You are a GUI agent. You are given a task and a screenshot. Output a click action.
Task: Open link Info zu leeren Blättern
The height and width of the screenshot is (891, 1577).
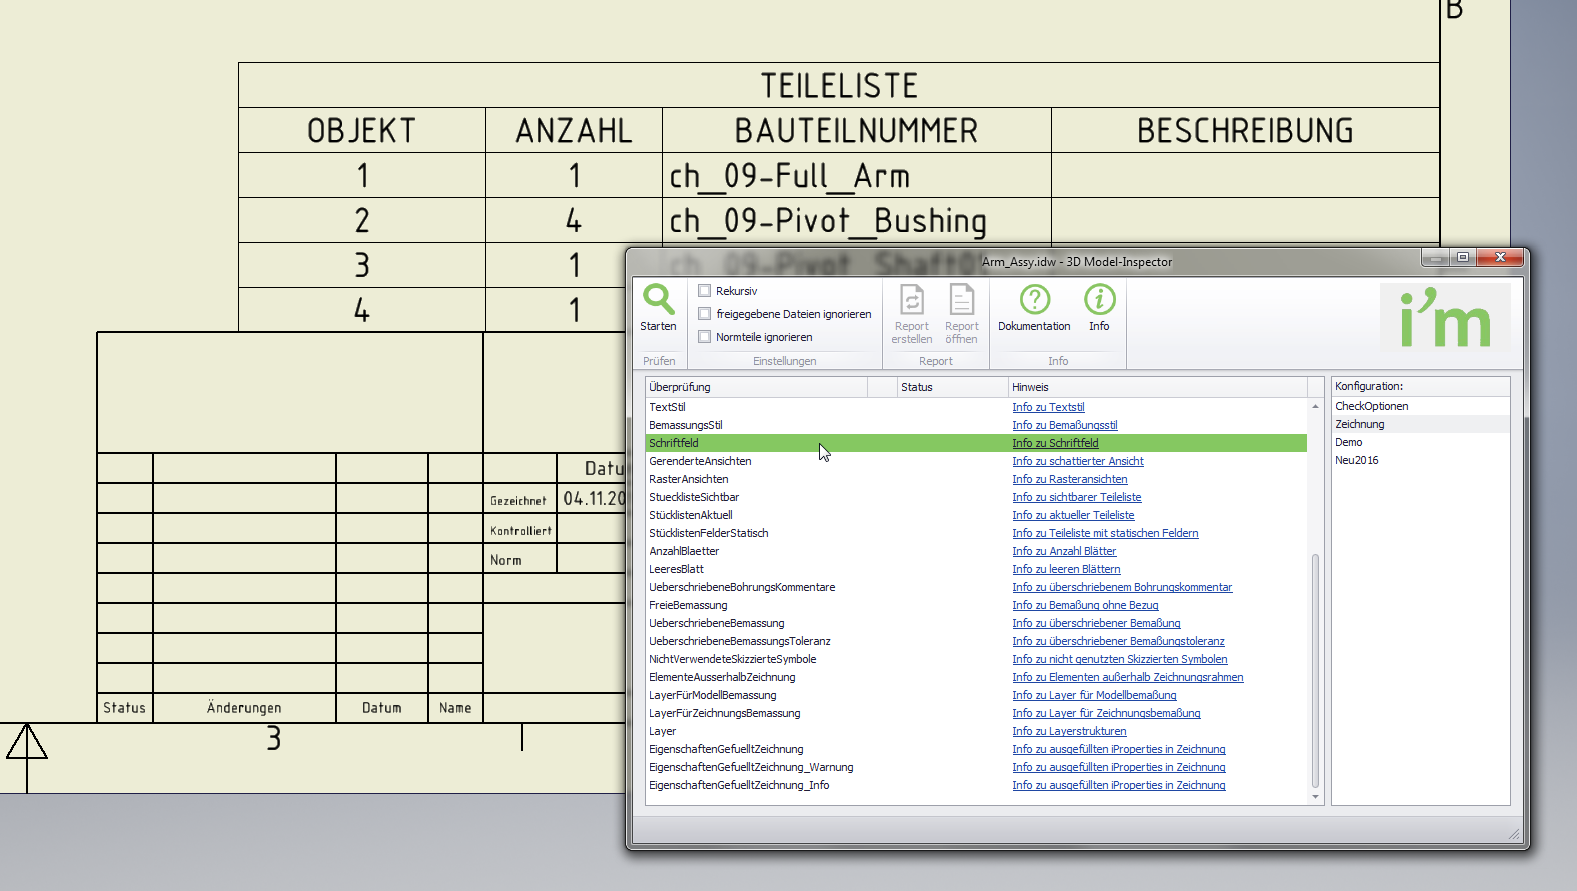[x=1066, y=569]
